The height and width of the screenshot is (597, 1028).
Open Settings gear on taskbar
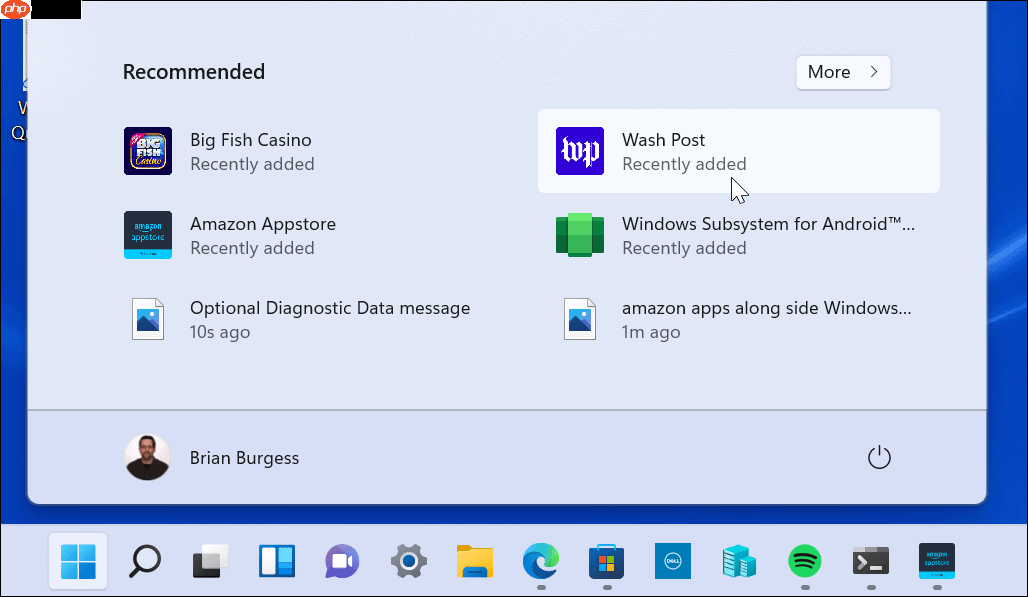[408, 562]
